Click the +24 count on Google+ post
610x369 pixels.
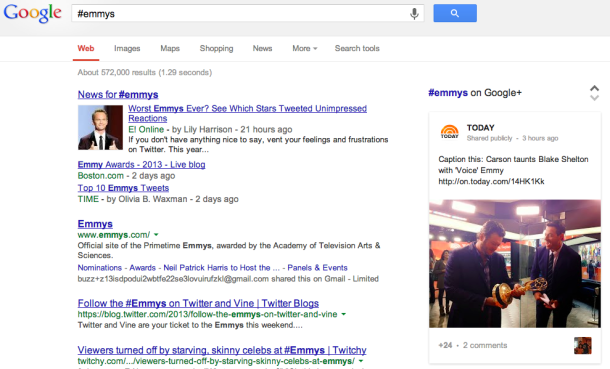(x=445, y=345)
